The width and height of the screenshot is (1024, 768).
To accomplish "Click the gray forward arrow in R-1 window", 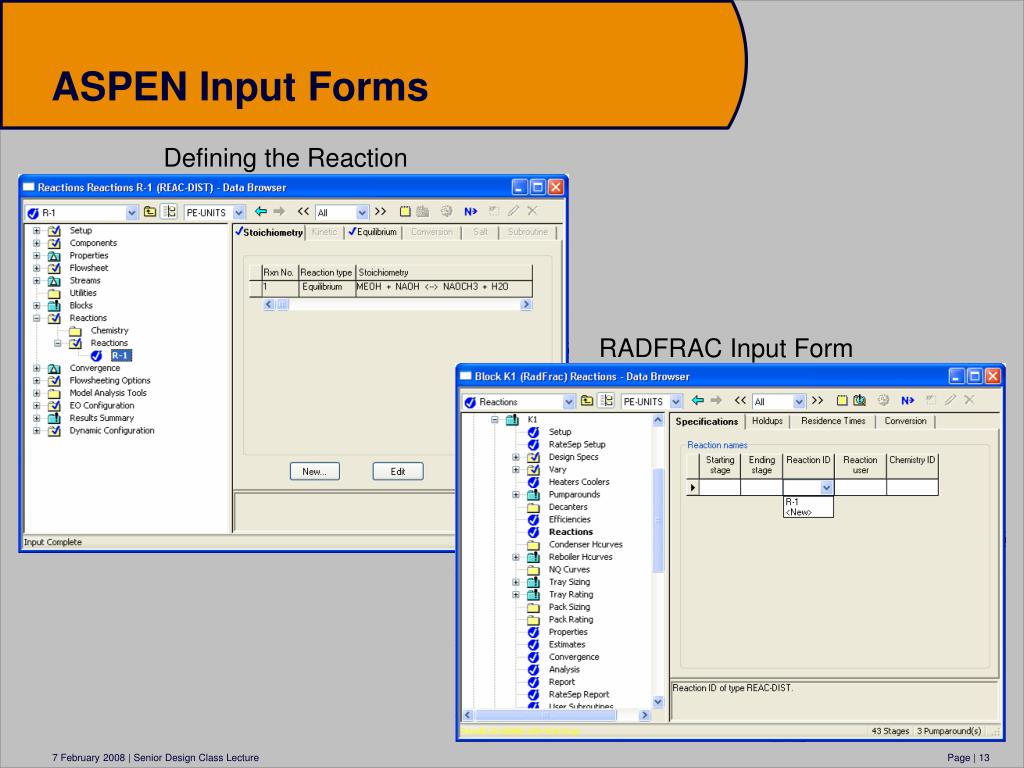I will pyautogui.click(x=279, y=211).
